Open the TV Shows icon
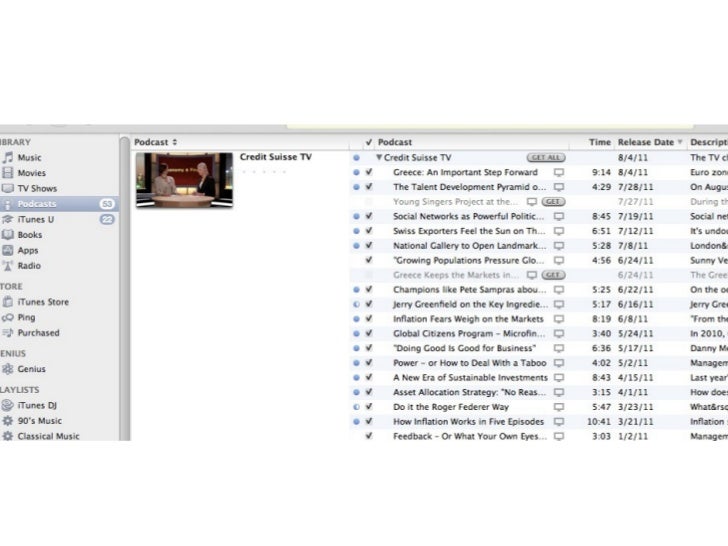The width and height of the screenshot is (728, 546). coord(8,188)
